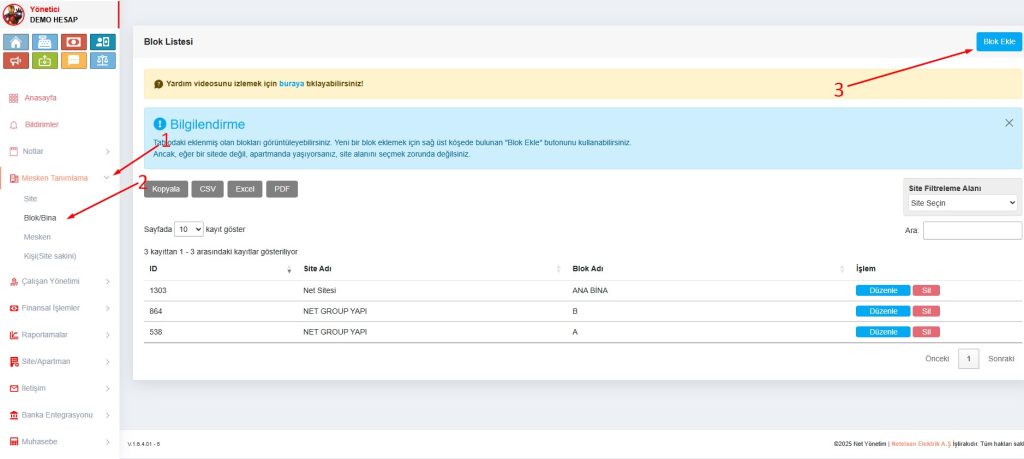Click the red megaphone announcement icon
This screenshot has width=1024, height=459.
tap(16, 62)
